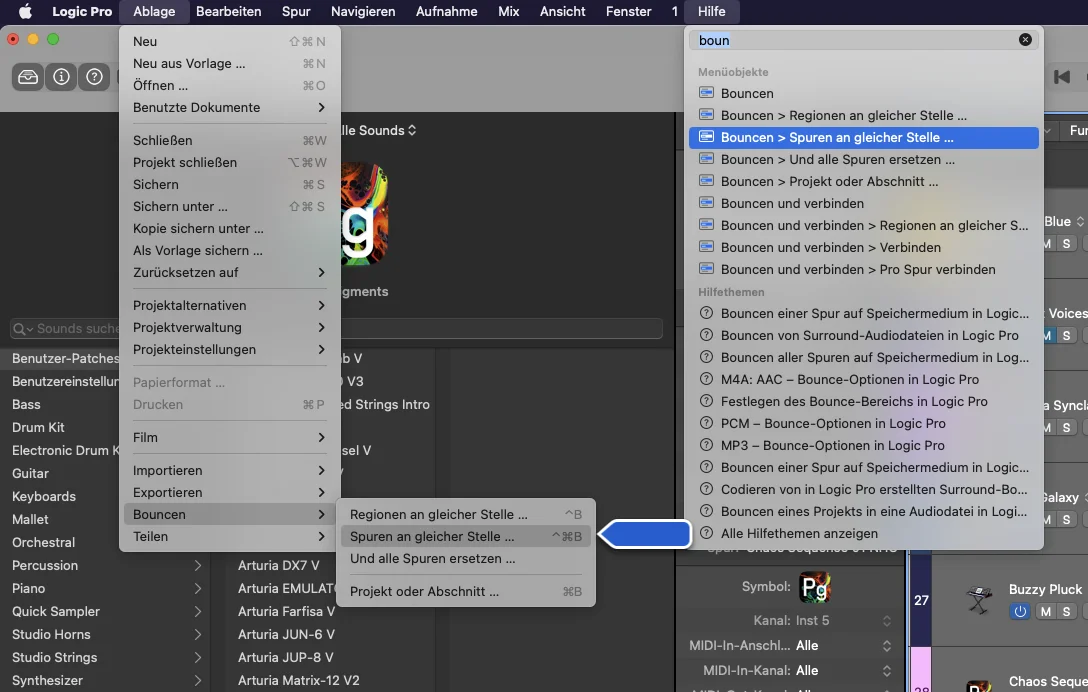The height and width of the screenshot is (692, 1088).
Task: Solo the Buzzy Pluck track
Action: [x=1066, y=611]
